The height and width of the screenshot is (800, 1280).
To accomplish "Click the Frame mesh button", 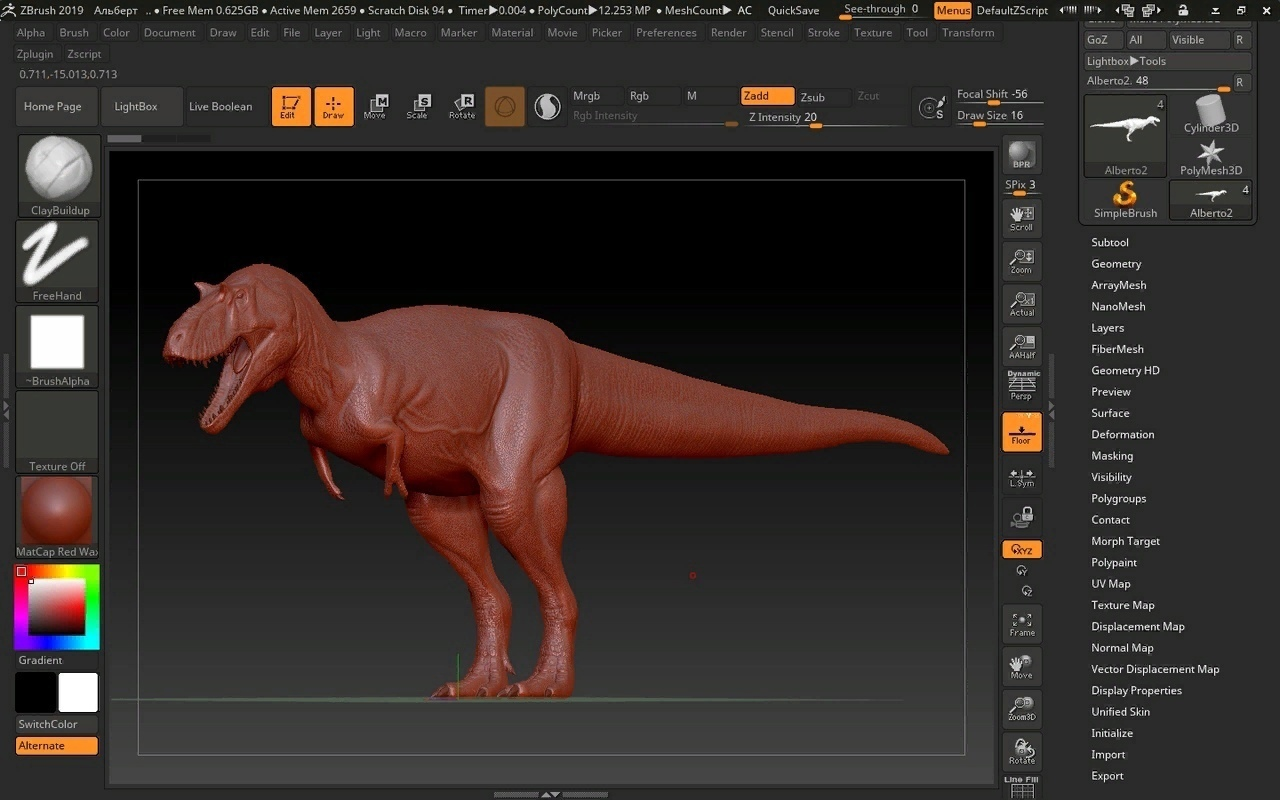I will tap(1022, 624).
